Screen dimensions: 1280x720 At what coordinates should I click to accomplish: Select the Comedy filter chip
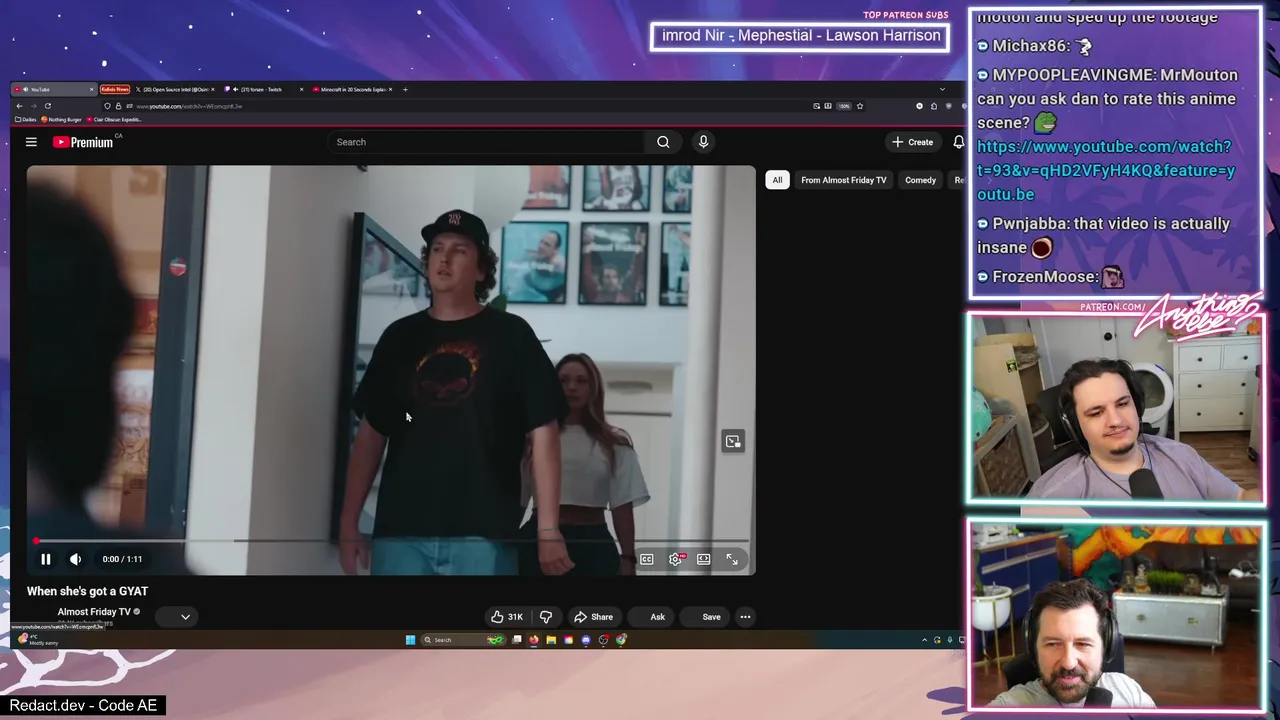coord(920,180)
